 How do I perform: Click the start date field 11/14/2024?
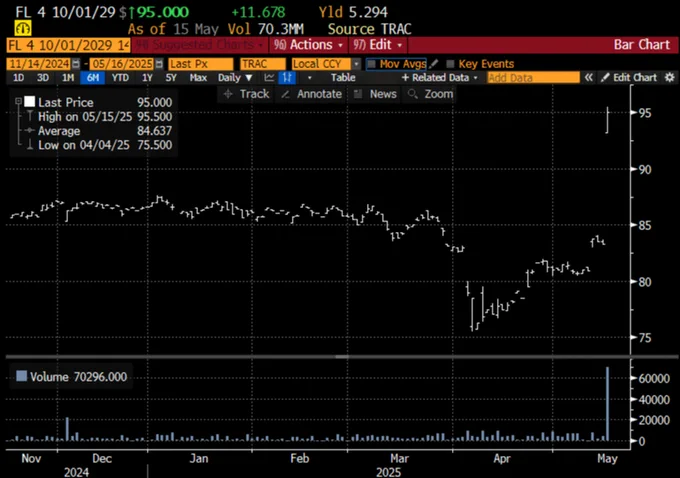(x=39, y=64)
